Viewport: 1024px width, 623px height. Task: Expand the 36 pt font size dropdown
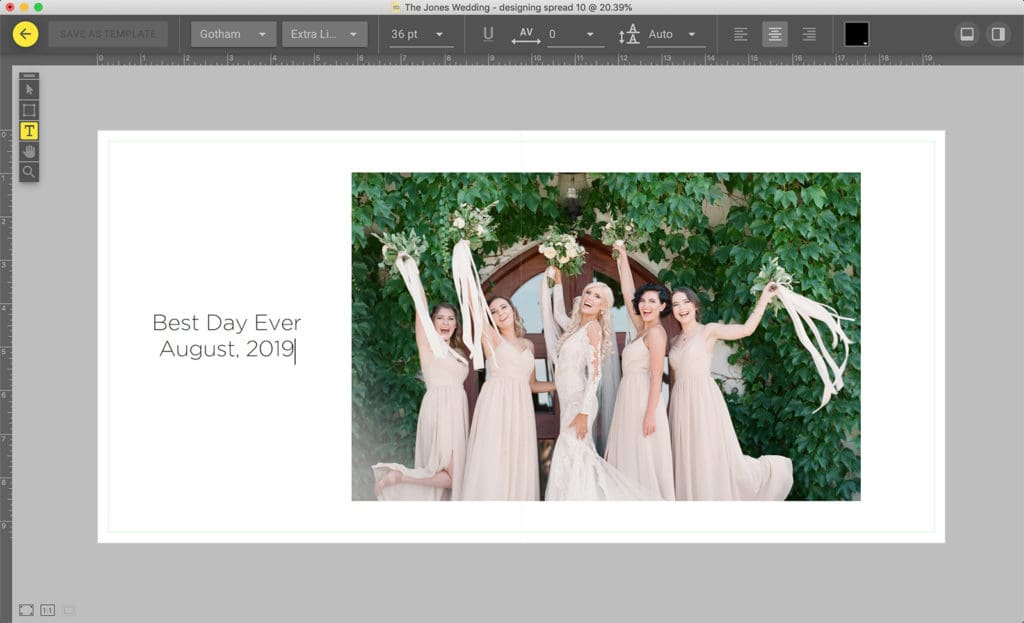click(419, 34)
